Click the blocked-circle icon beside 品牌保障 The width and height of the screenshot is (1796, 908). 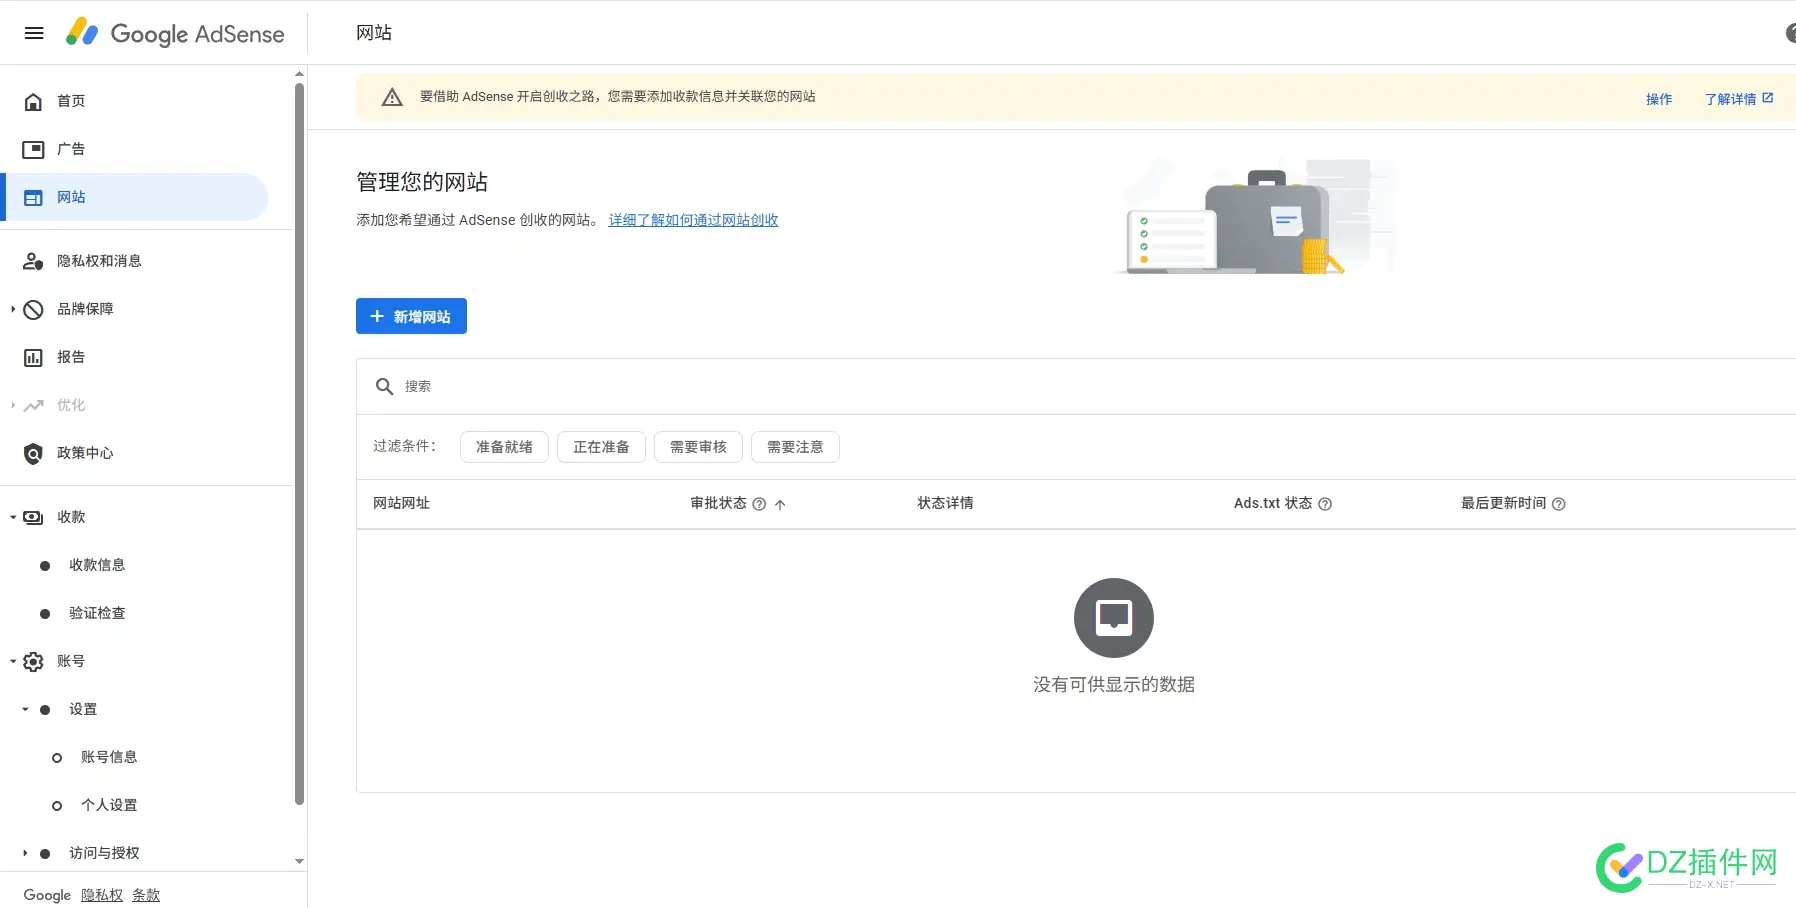coord(33,310)
